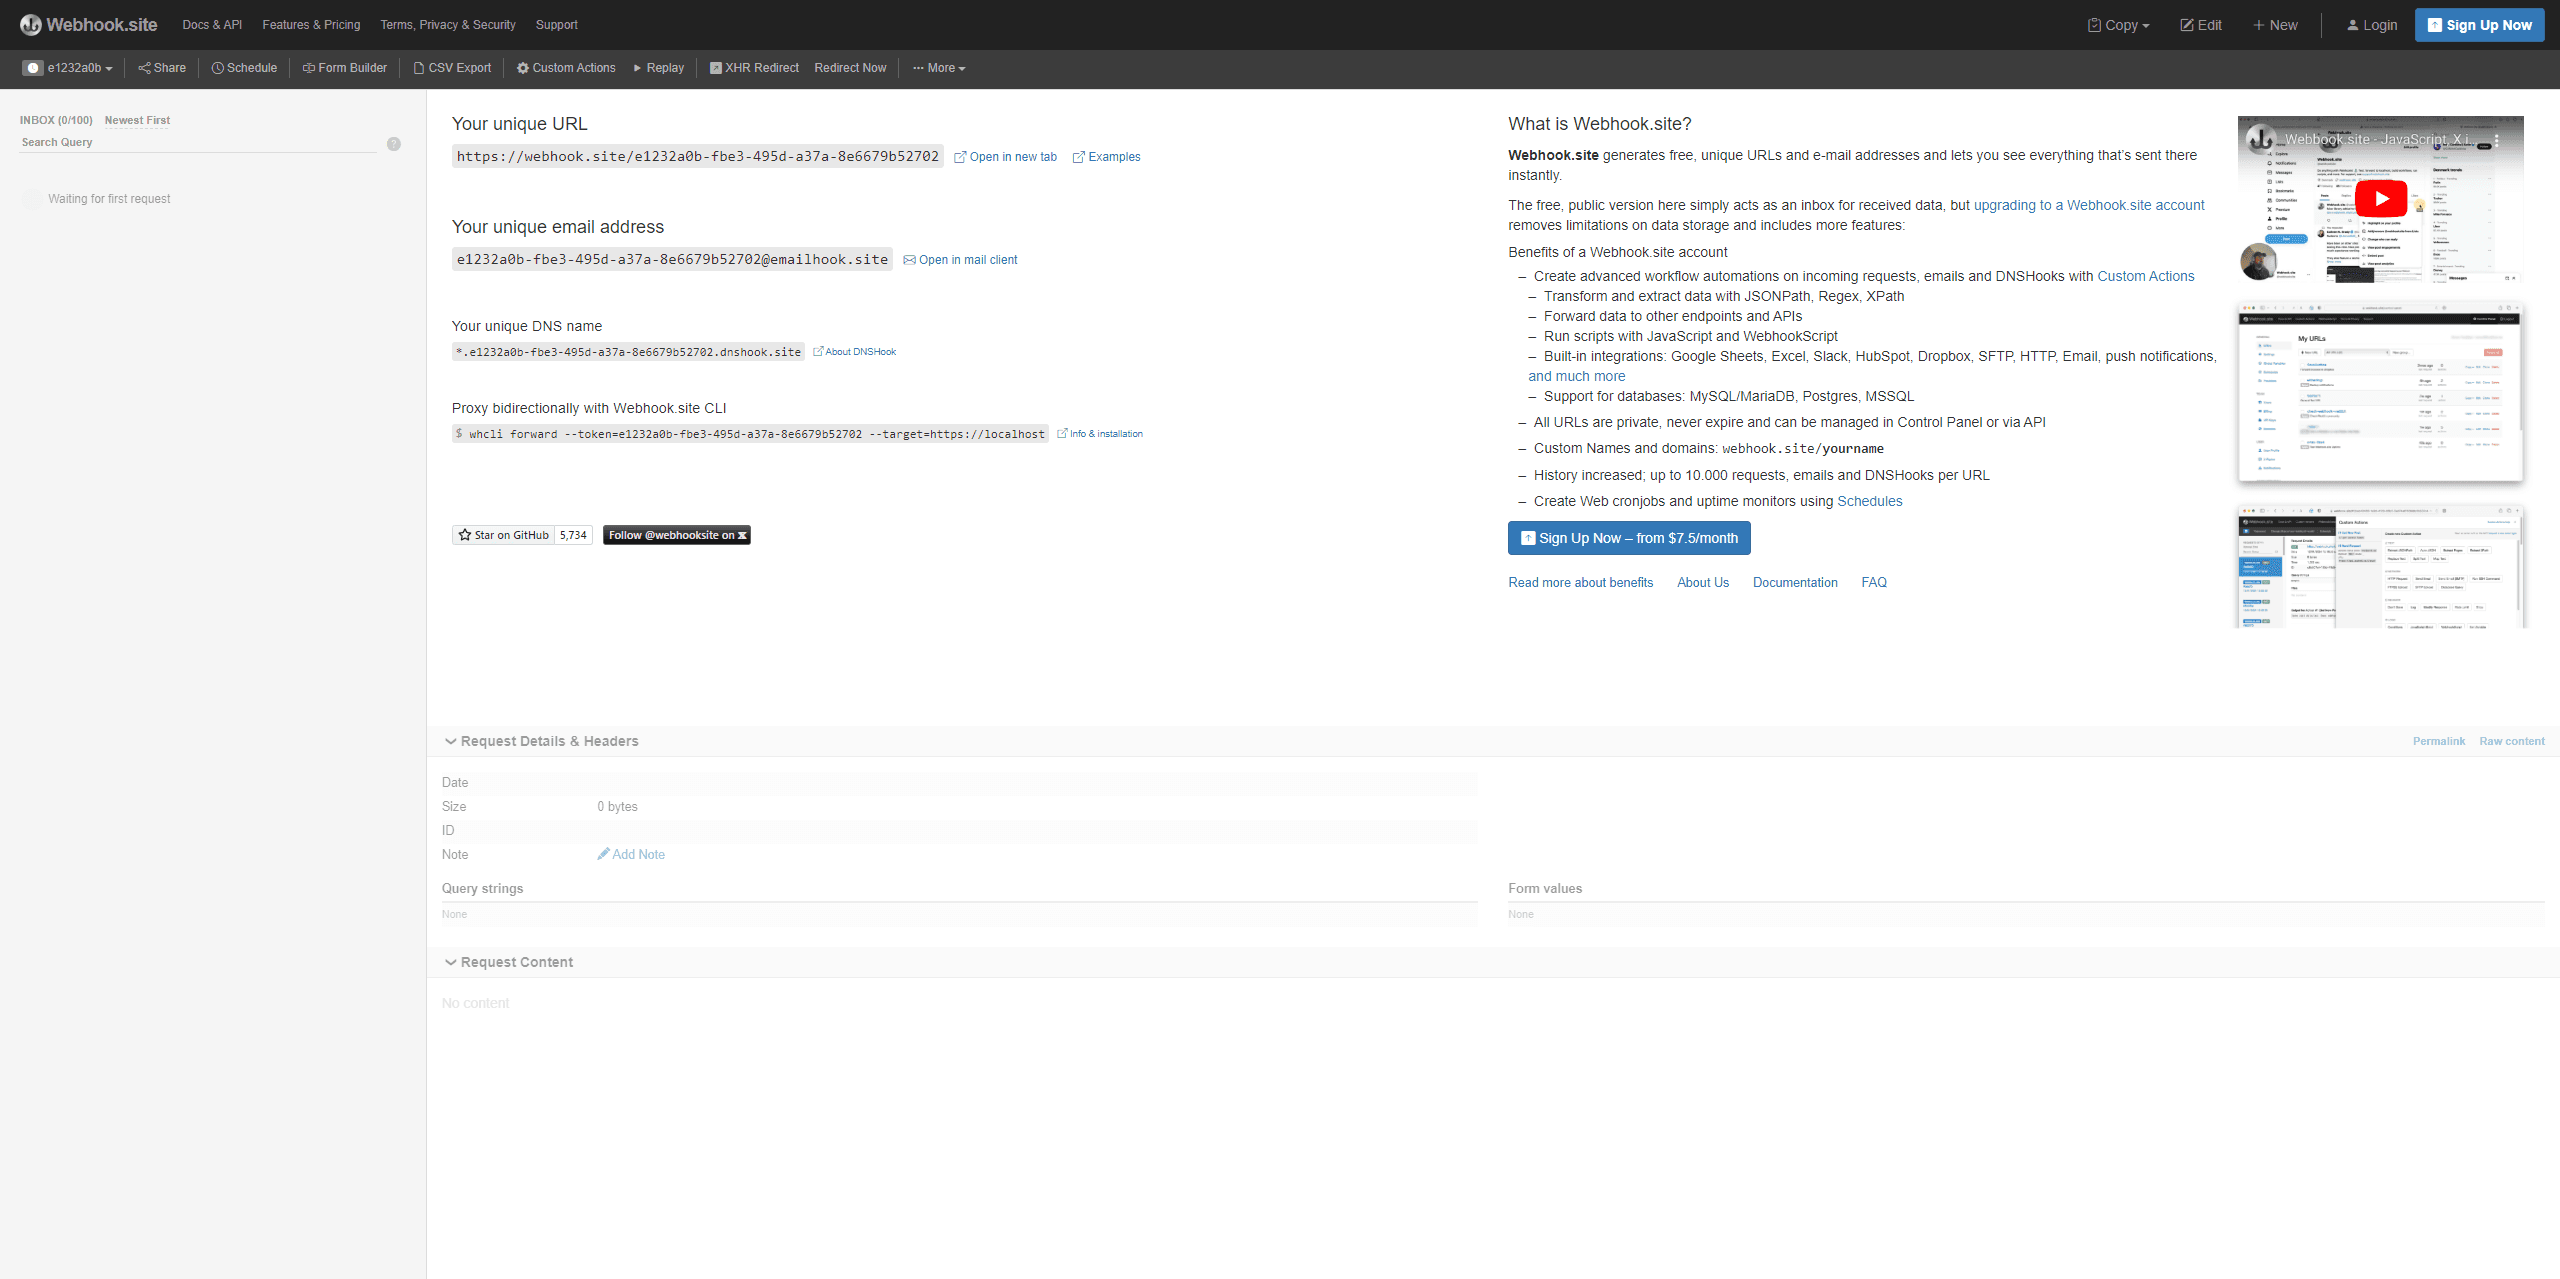Click Sign Up Now from $7.5/month
The width and height of the screenshot is (2560, 1279).
(1629, 538)
